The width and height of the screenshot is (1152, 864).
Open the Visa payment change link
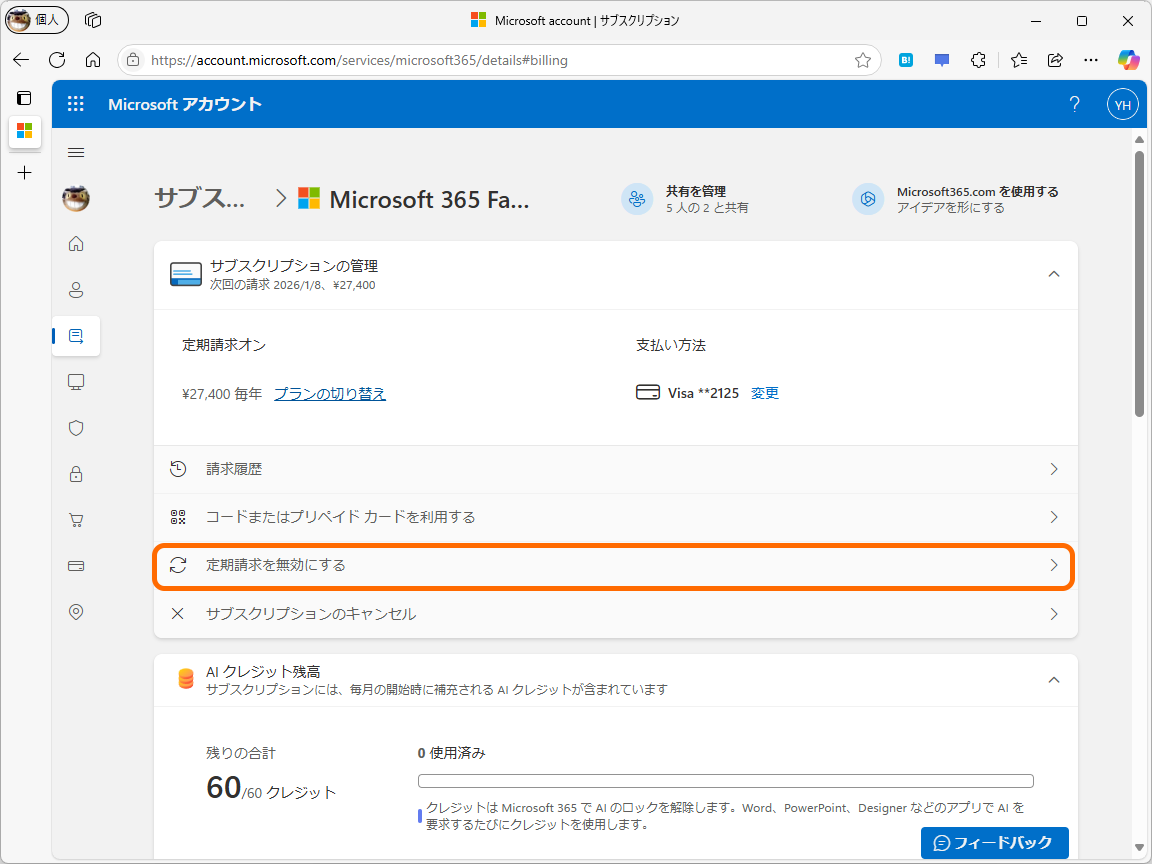point(765,393)
